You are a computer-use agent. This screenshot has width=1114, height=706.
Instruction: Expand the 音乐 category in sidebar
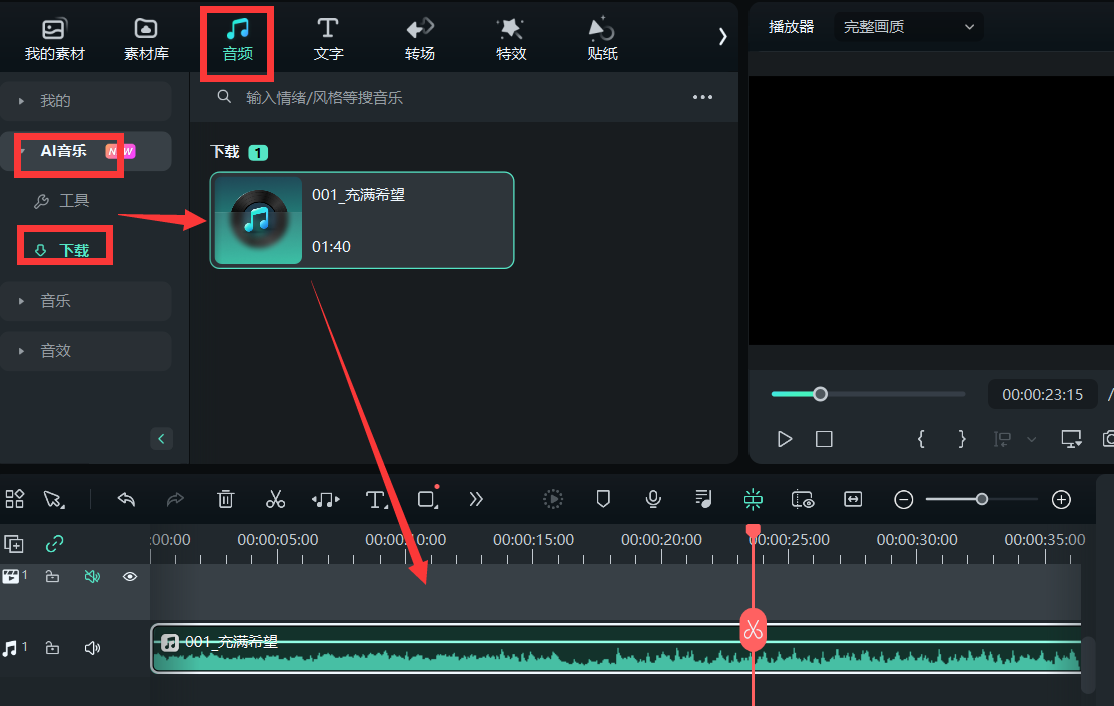point(85,301)
